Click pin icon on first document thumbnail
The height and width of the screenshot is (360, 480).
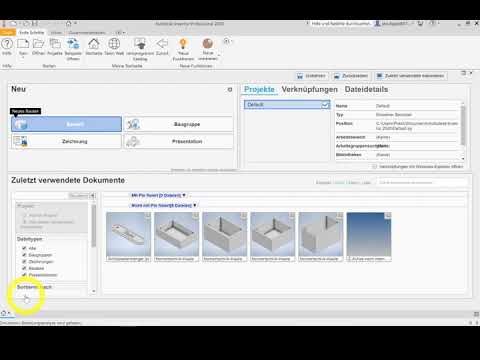(x=148, y=216)
